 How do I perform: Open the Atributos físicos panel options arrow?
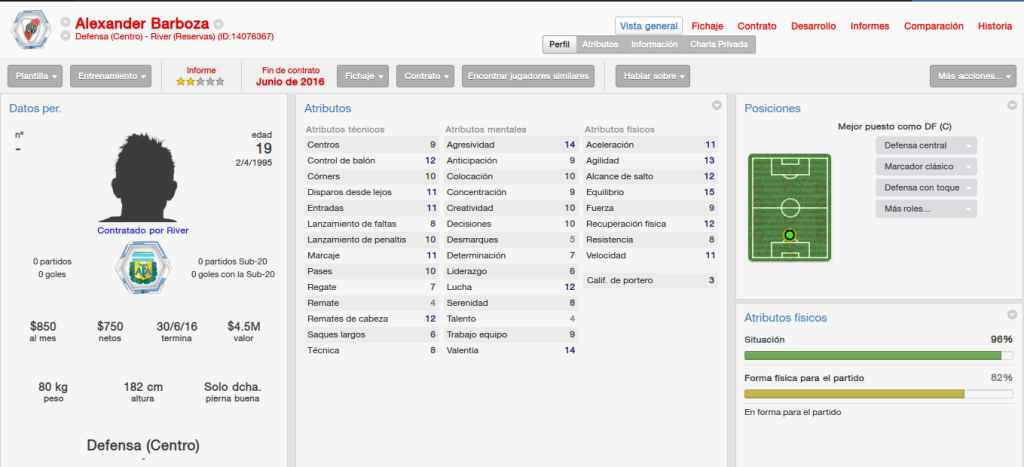1012,314
